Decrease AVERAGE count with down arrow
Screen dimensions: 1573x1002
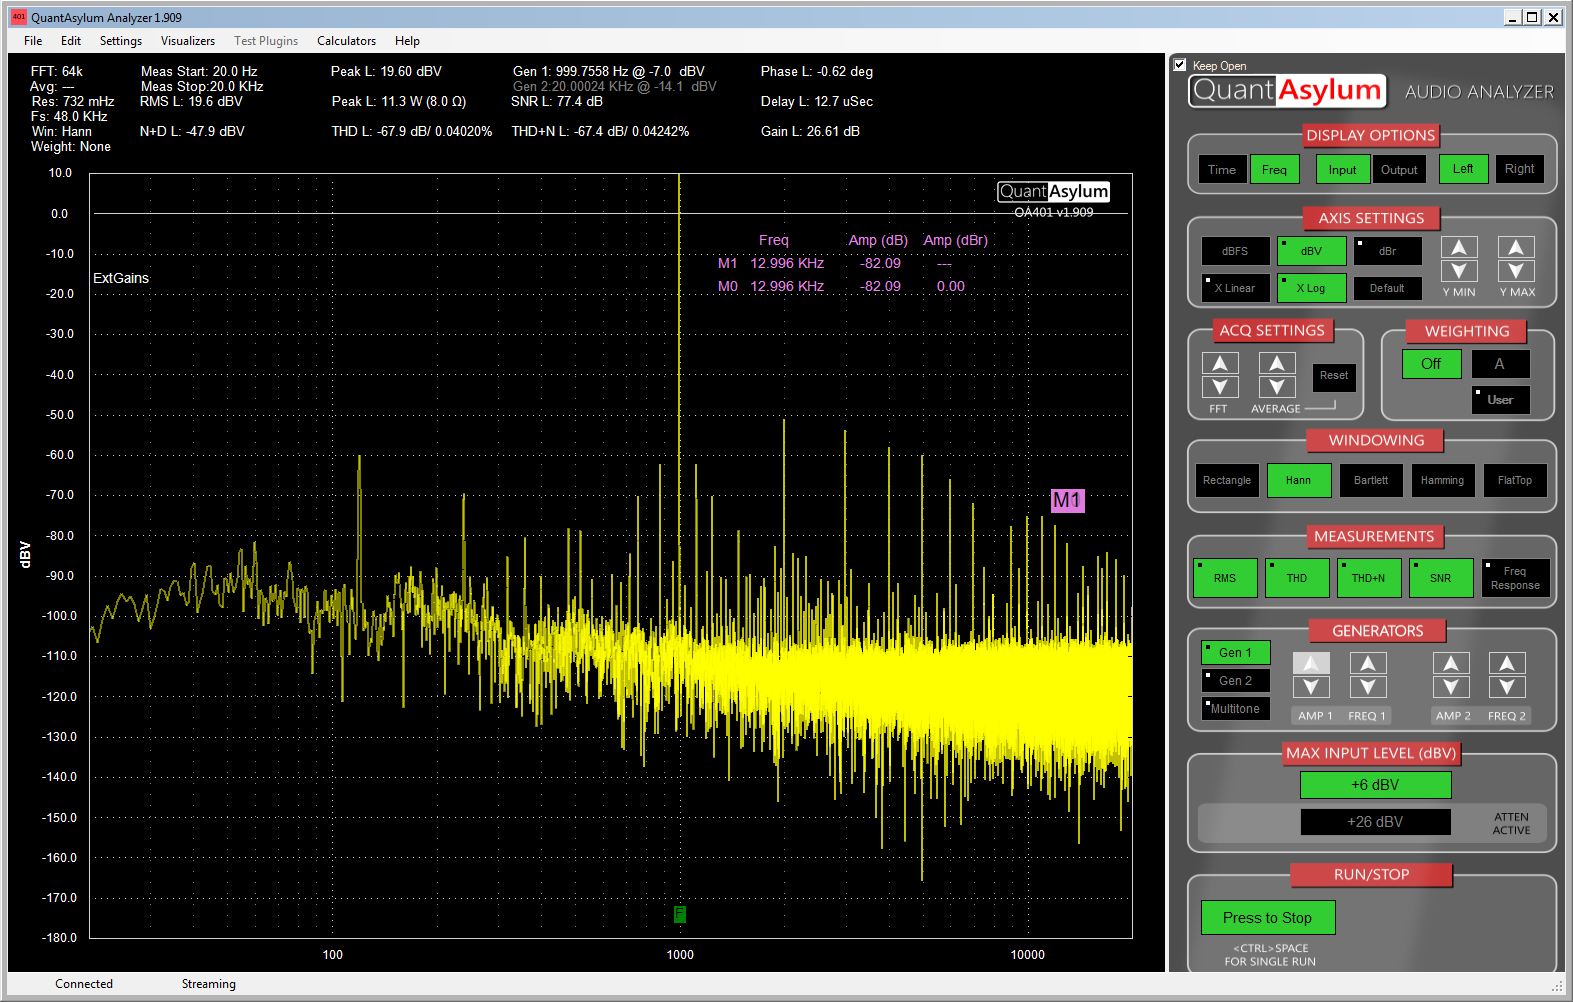coord(1277,387)
